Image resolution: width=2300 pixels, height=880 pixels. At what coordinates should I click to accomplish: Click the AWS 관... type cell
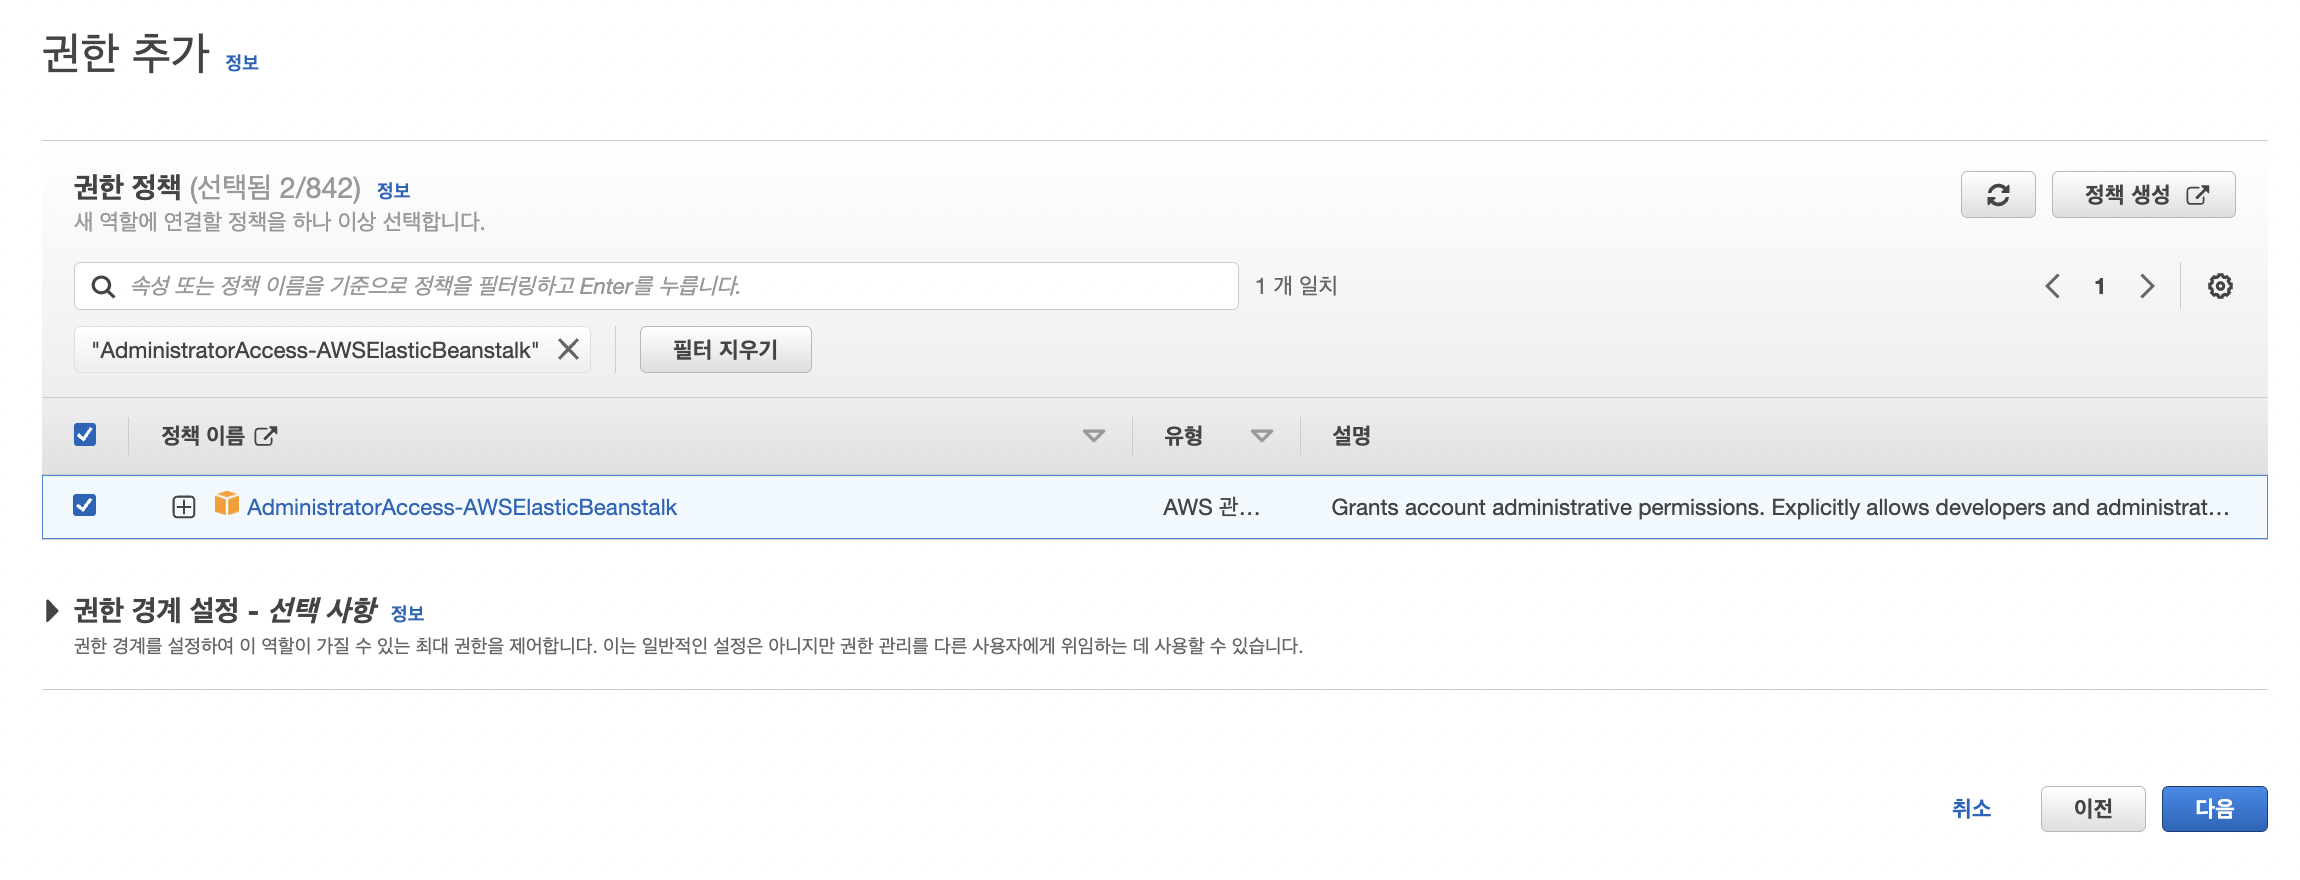[1211, 507]
